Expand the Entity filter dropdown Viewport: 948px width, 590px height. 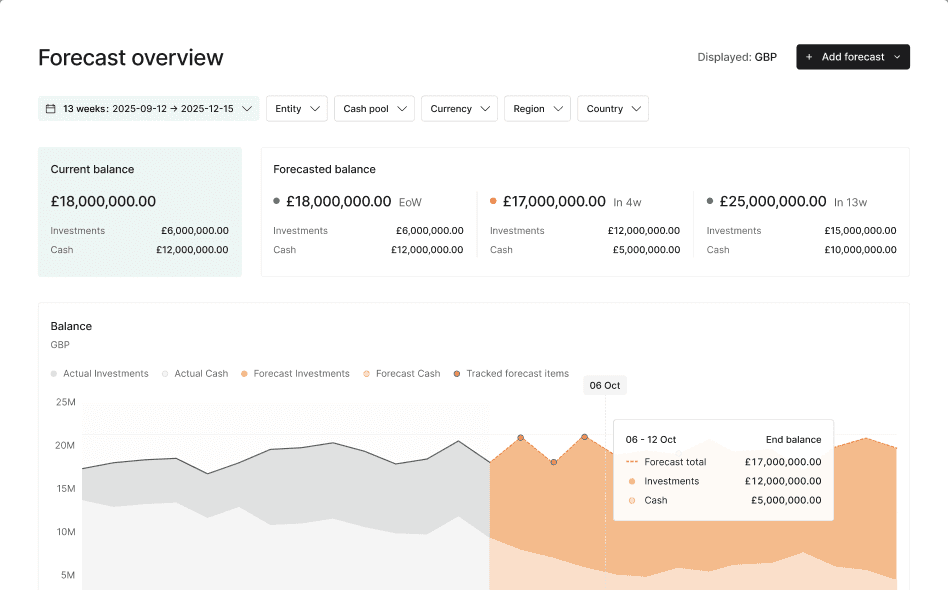[x=297, y=109]
